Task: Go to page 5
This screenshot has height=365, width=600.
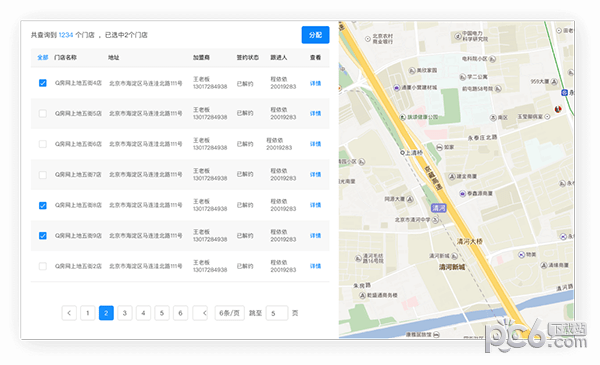Action: pos(162,313)
